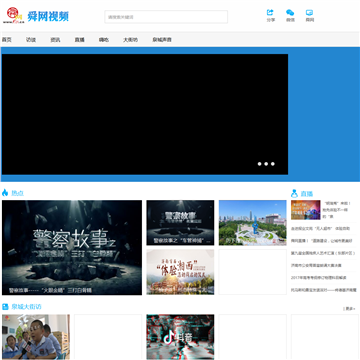
Task: Open the 舜网直播 sidebar link
Action: pos(322,241)
